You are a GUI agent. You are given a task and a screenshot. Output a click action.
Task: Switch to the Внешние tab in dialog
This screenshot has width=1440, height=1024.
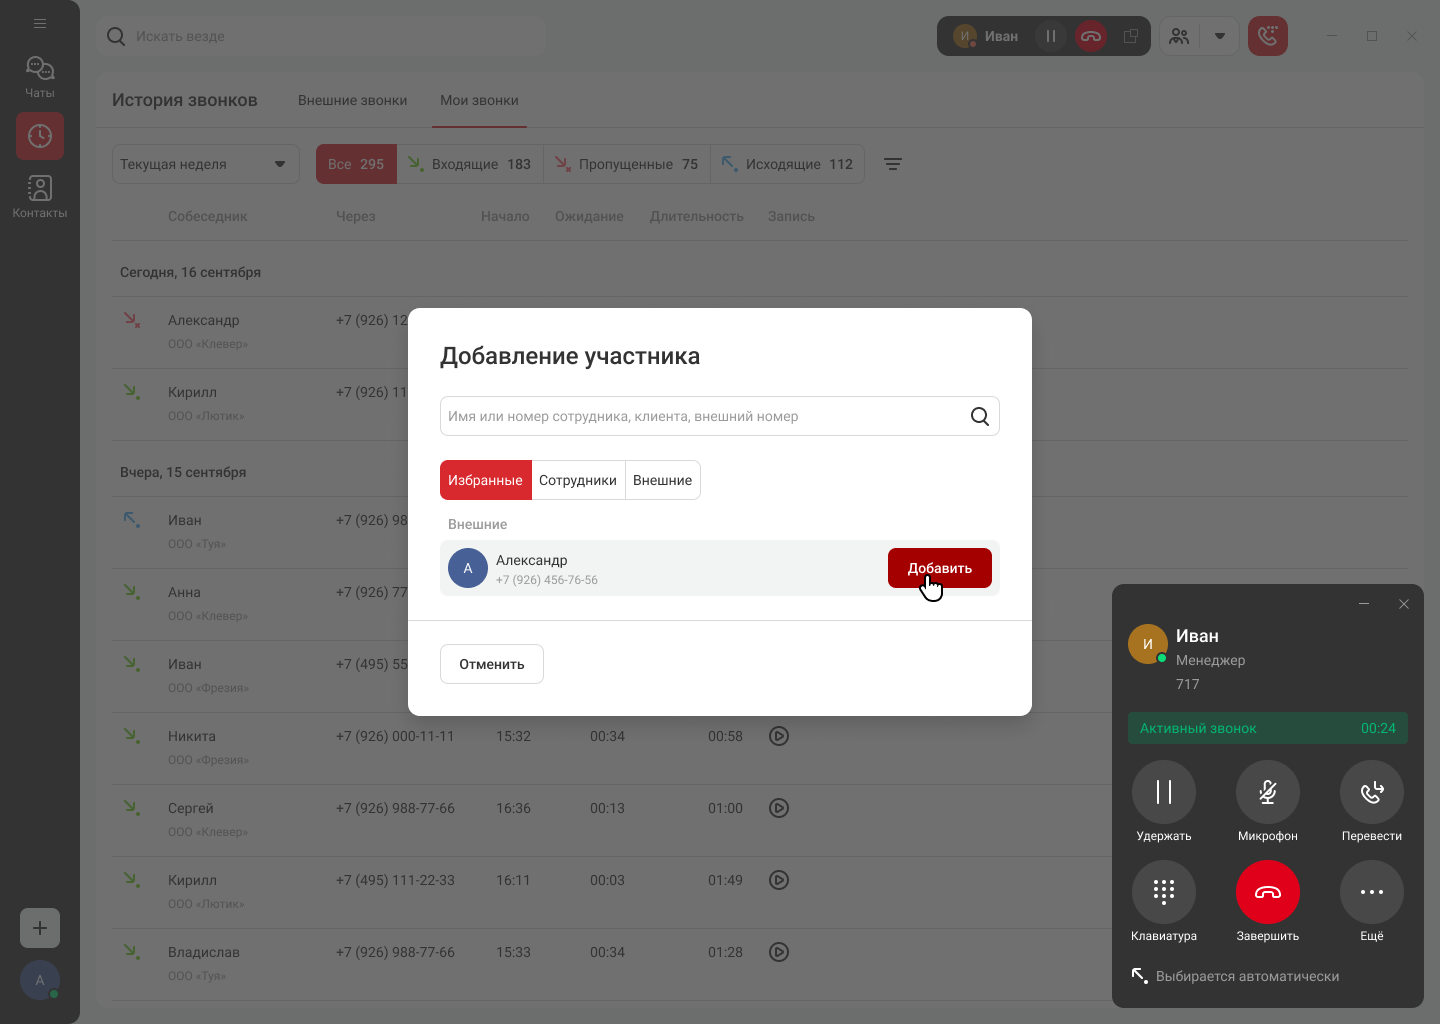click(662, 480)
